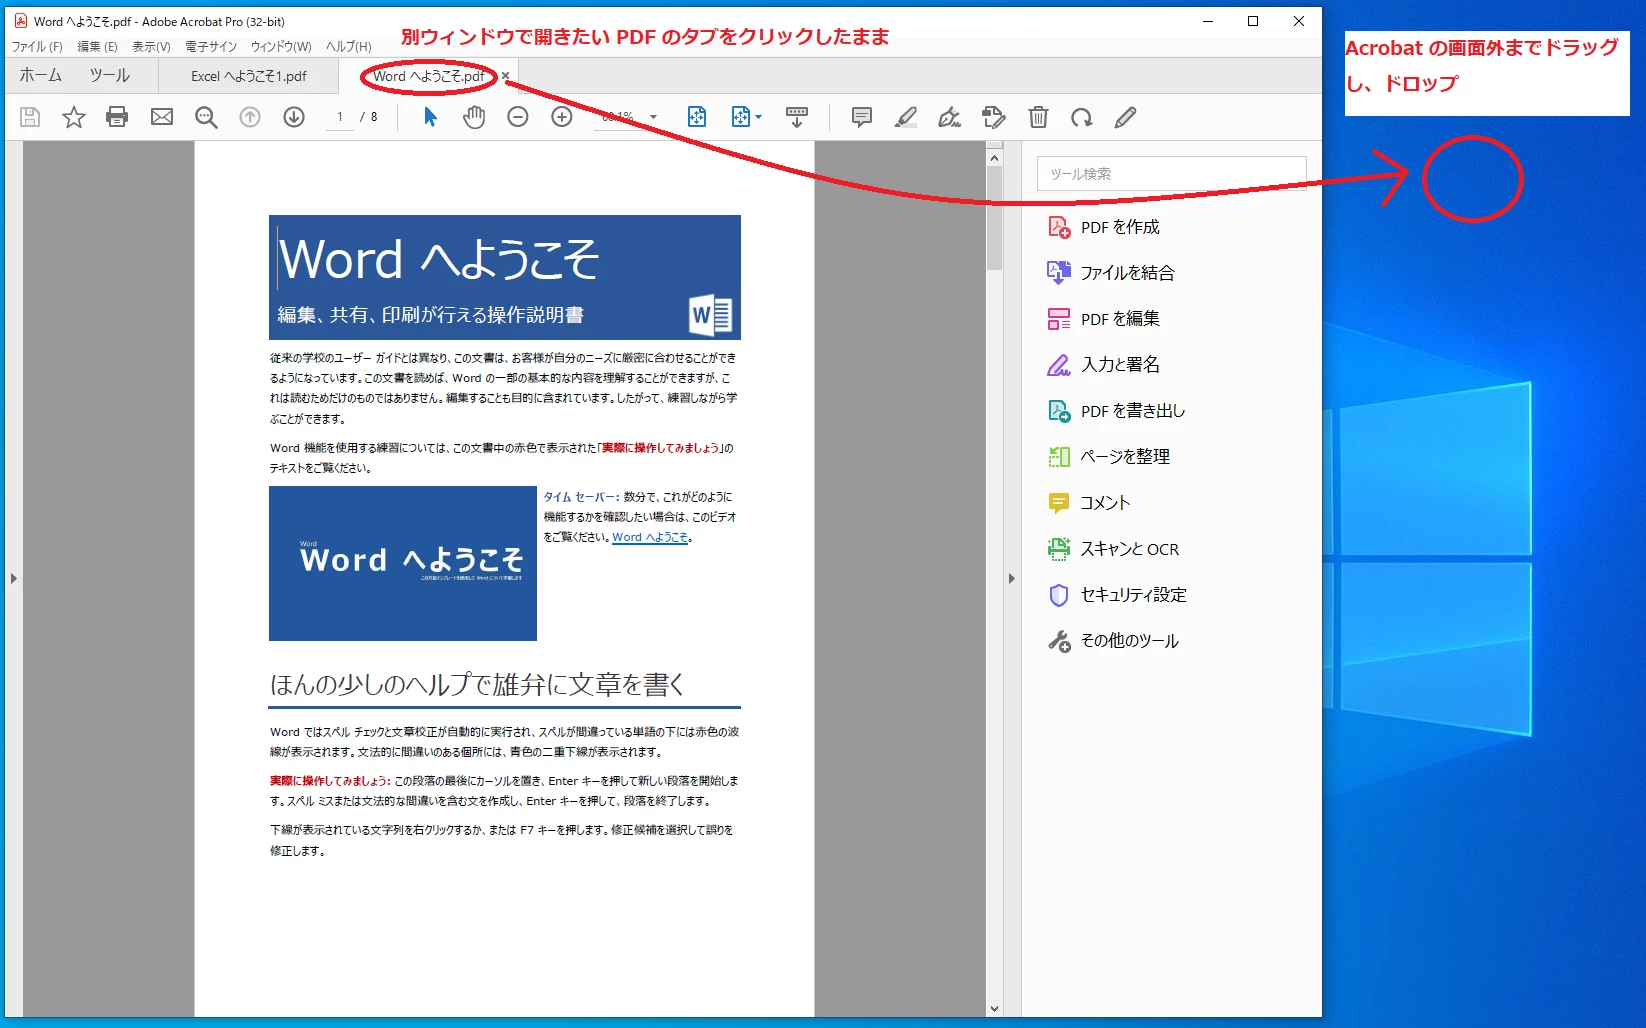Open dropdown arrow beside fit page icon
1646x1028 pixels.
point(758,117)
